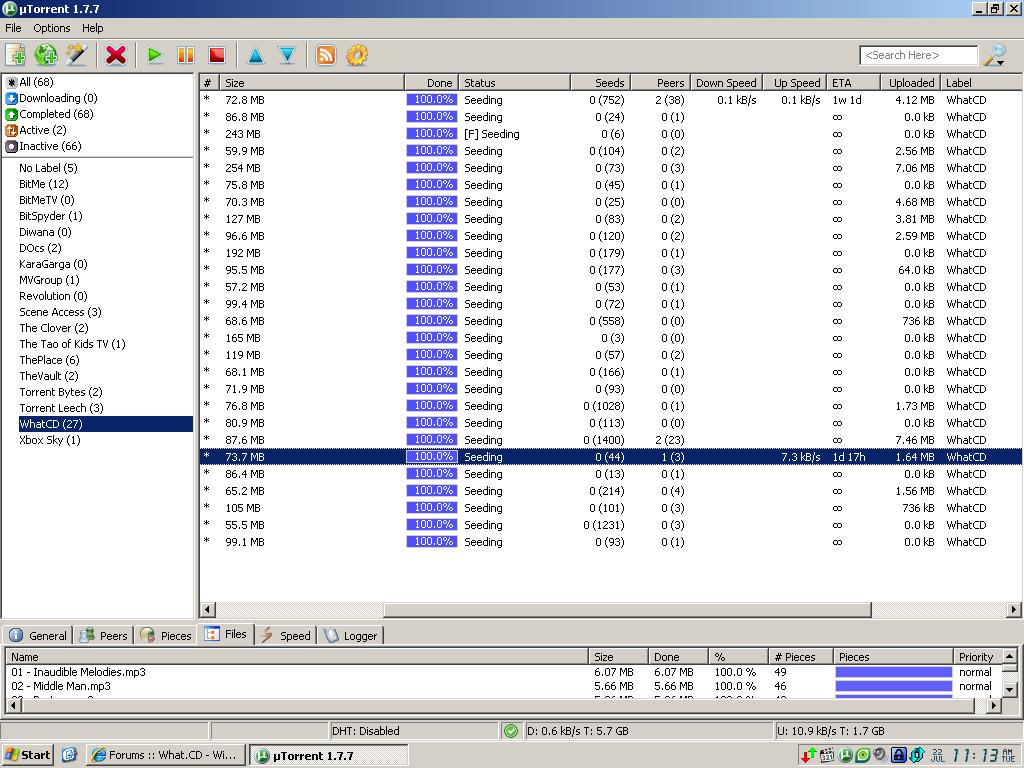Sort torrents by the ETA column header
Screen dimensions: 1024x768
(854, 83)
